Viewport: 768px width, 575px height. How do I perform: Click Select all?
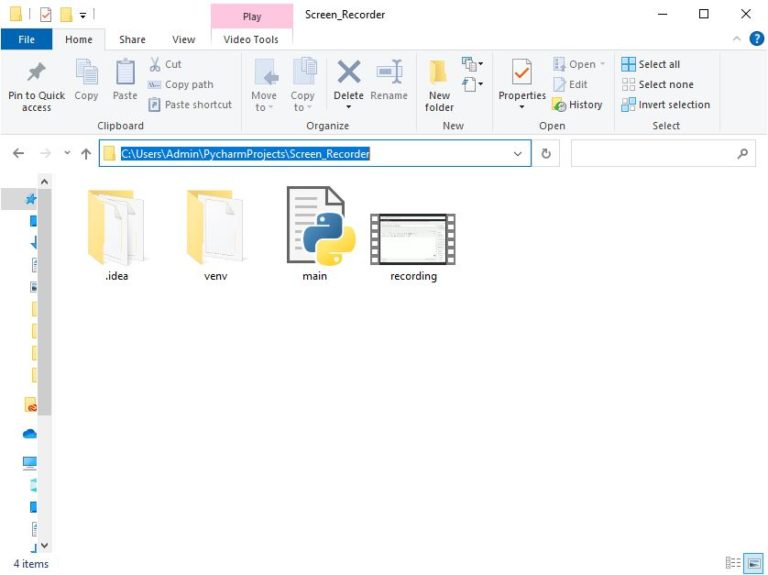[x=651, y=64]
